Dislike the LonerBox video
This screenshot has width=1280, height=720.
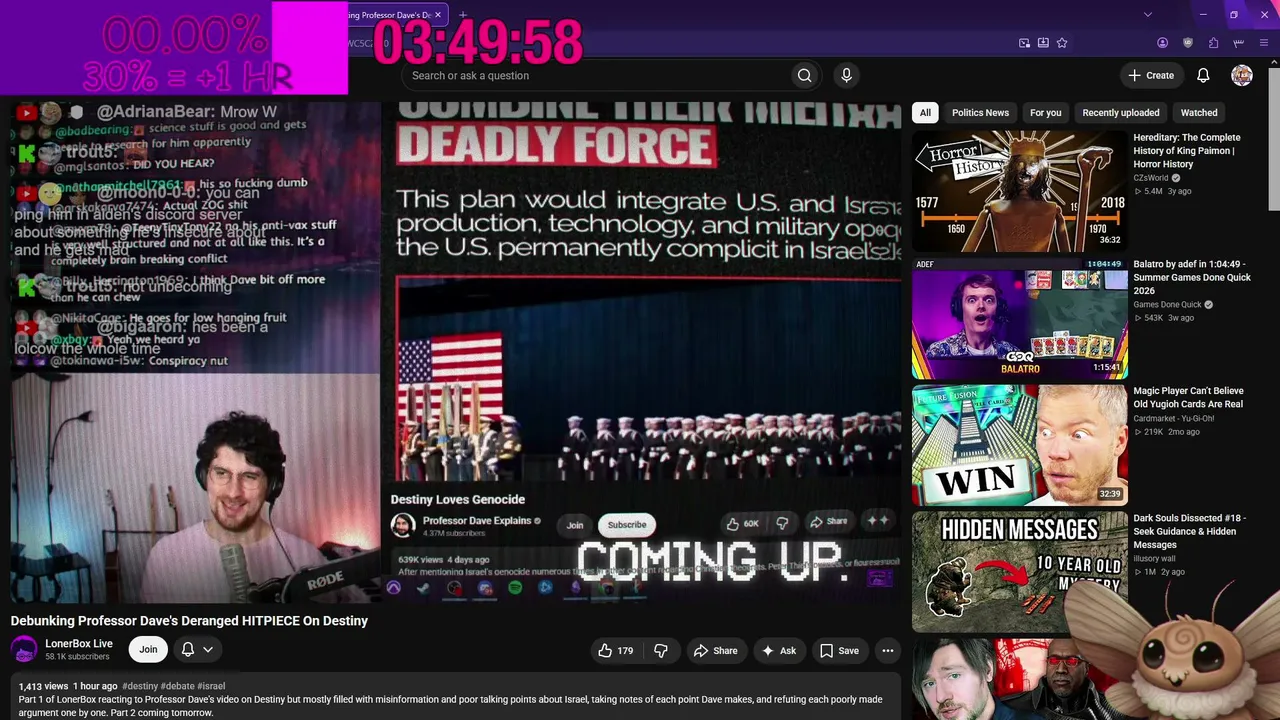point(661,651)
